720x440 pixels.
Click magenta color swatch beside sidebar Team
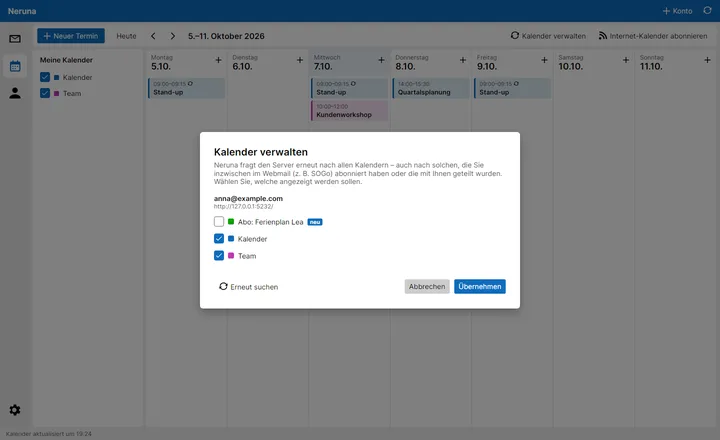(56, 93)
